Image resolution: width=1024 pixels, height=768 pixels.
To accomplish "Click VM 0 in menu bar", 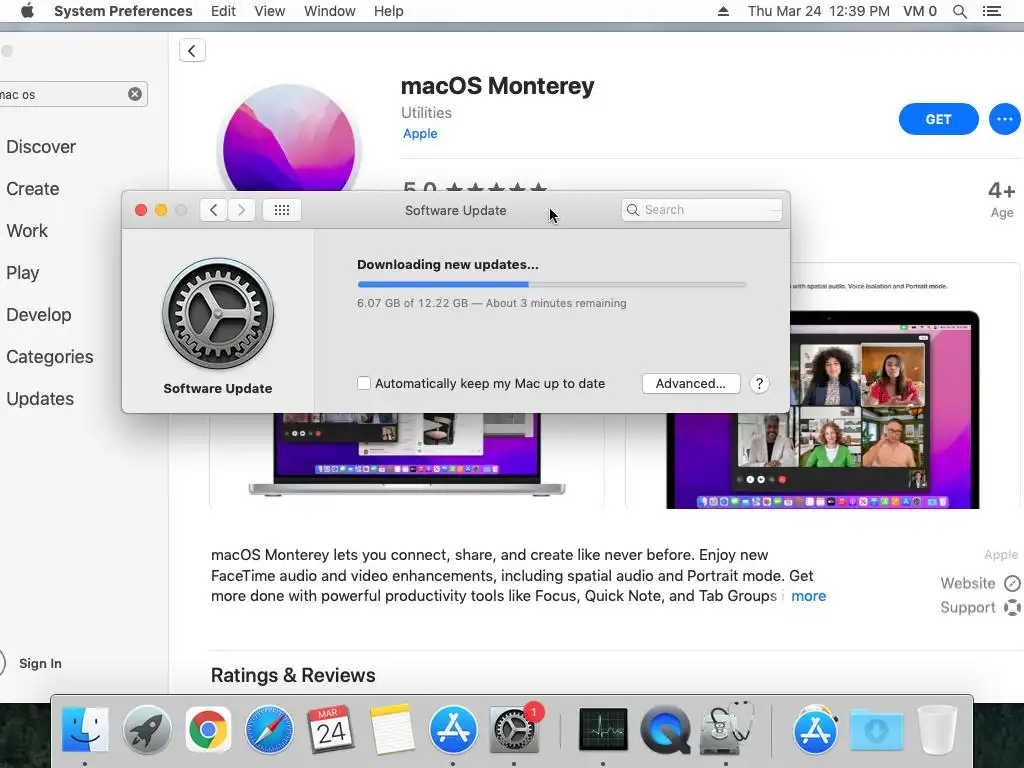I will (x=920, y=11).
